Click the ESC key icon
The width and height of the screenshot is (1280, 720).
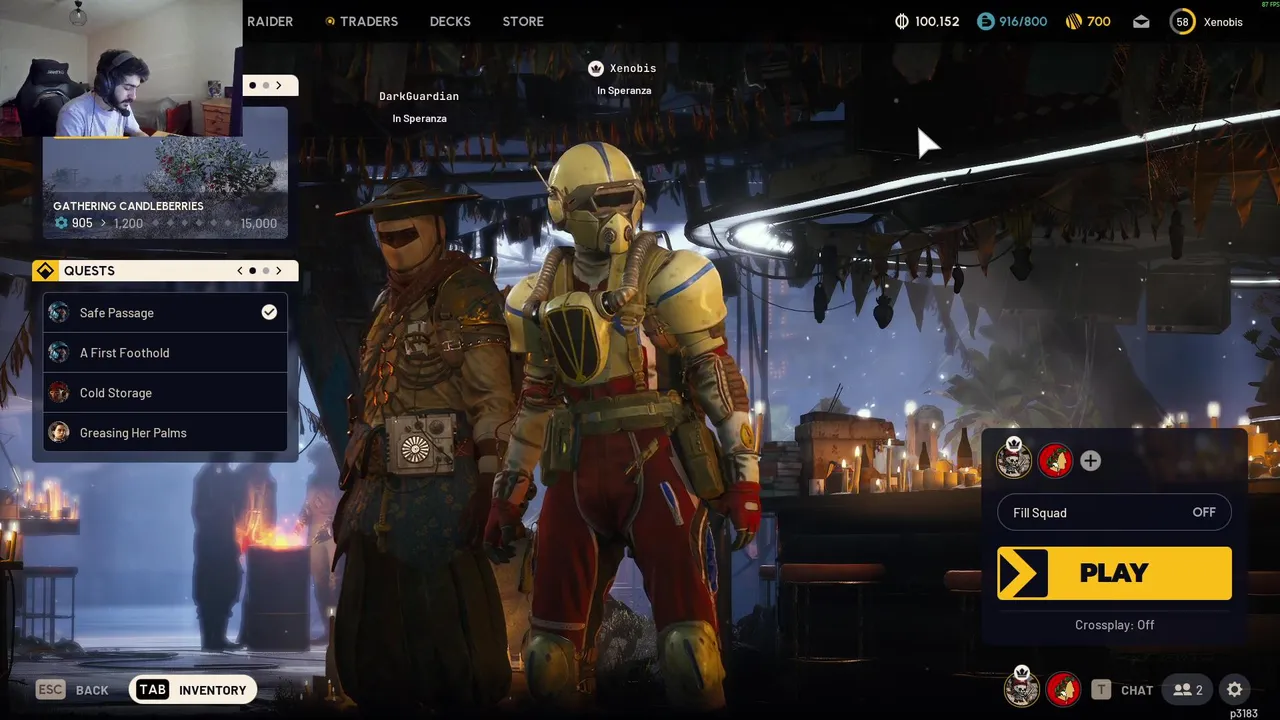51,690
